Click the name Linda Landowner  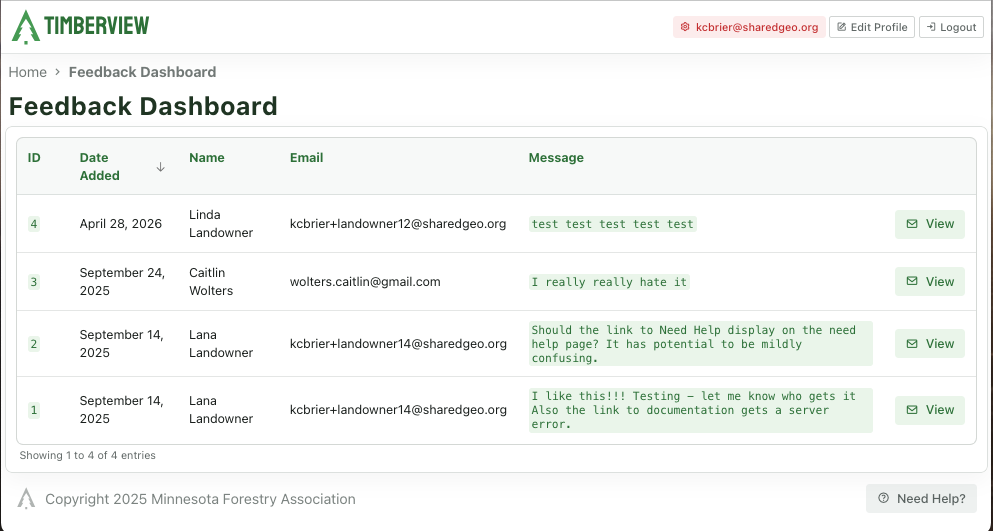tap(221, 224)
